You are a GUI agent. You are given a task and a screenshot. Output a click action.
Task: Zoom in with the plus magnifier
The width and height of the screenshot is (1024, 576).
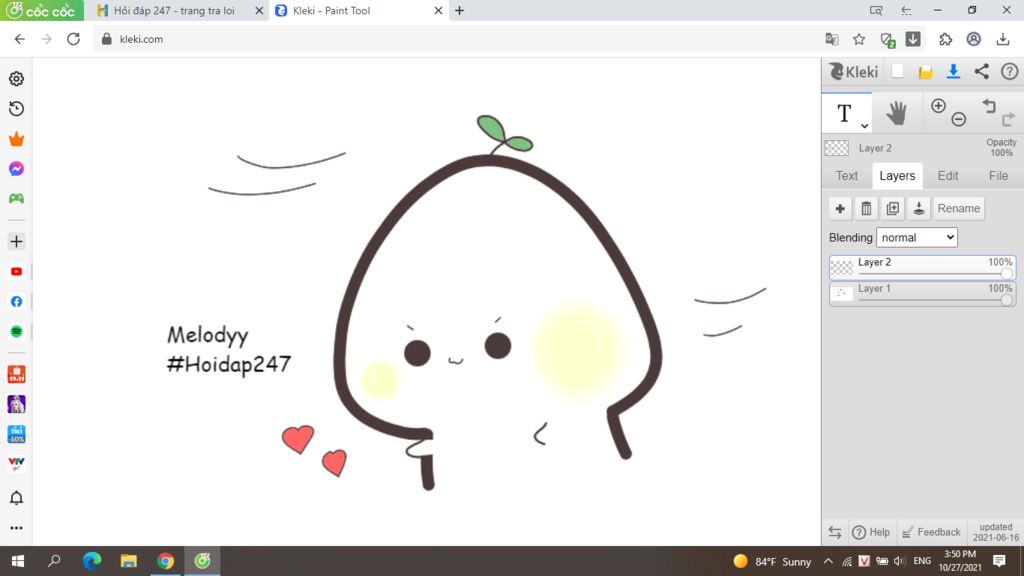point(938,106)
